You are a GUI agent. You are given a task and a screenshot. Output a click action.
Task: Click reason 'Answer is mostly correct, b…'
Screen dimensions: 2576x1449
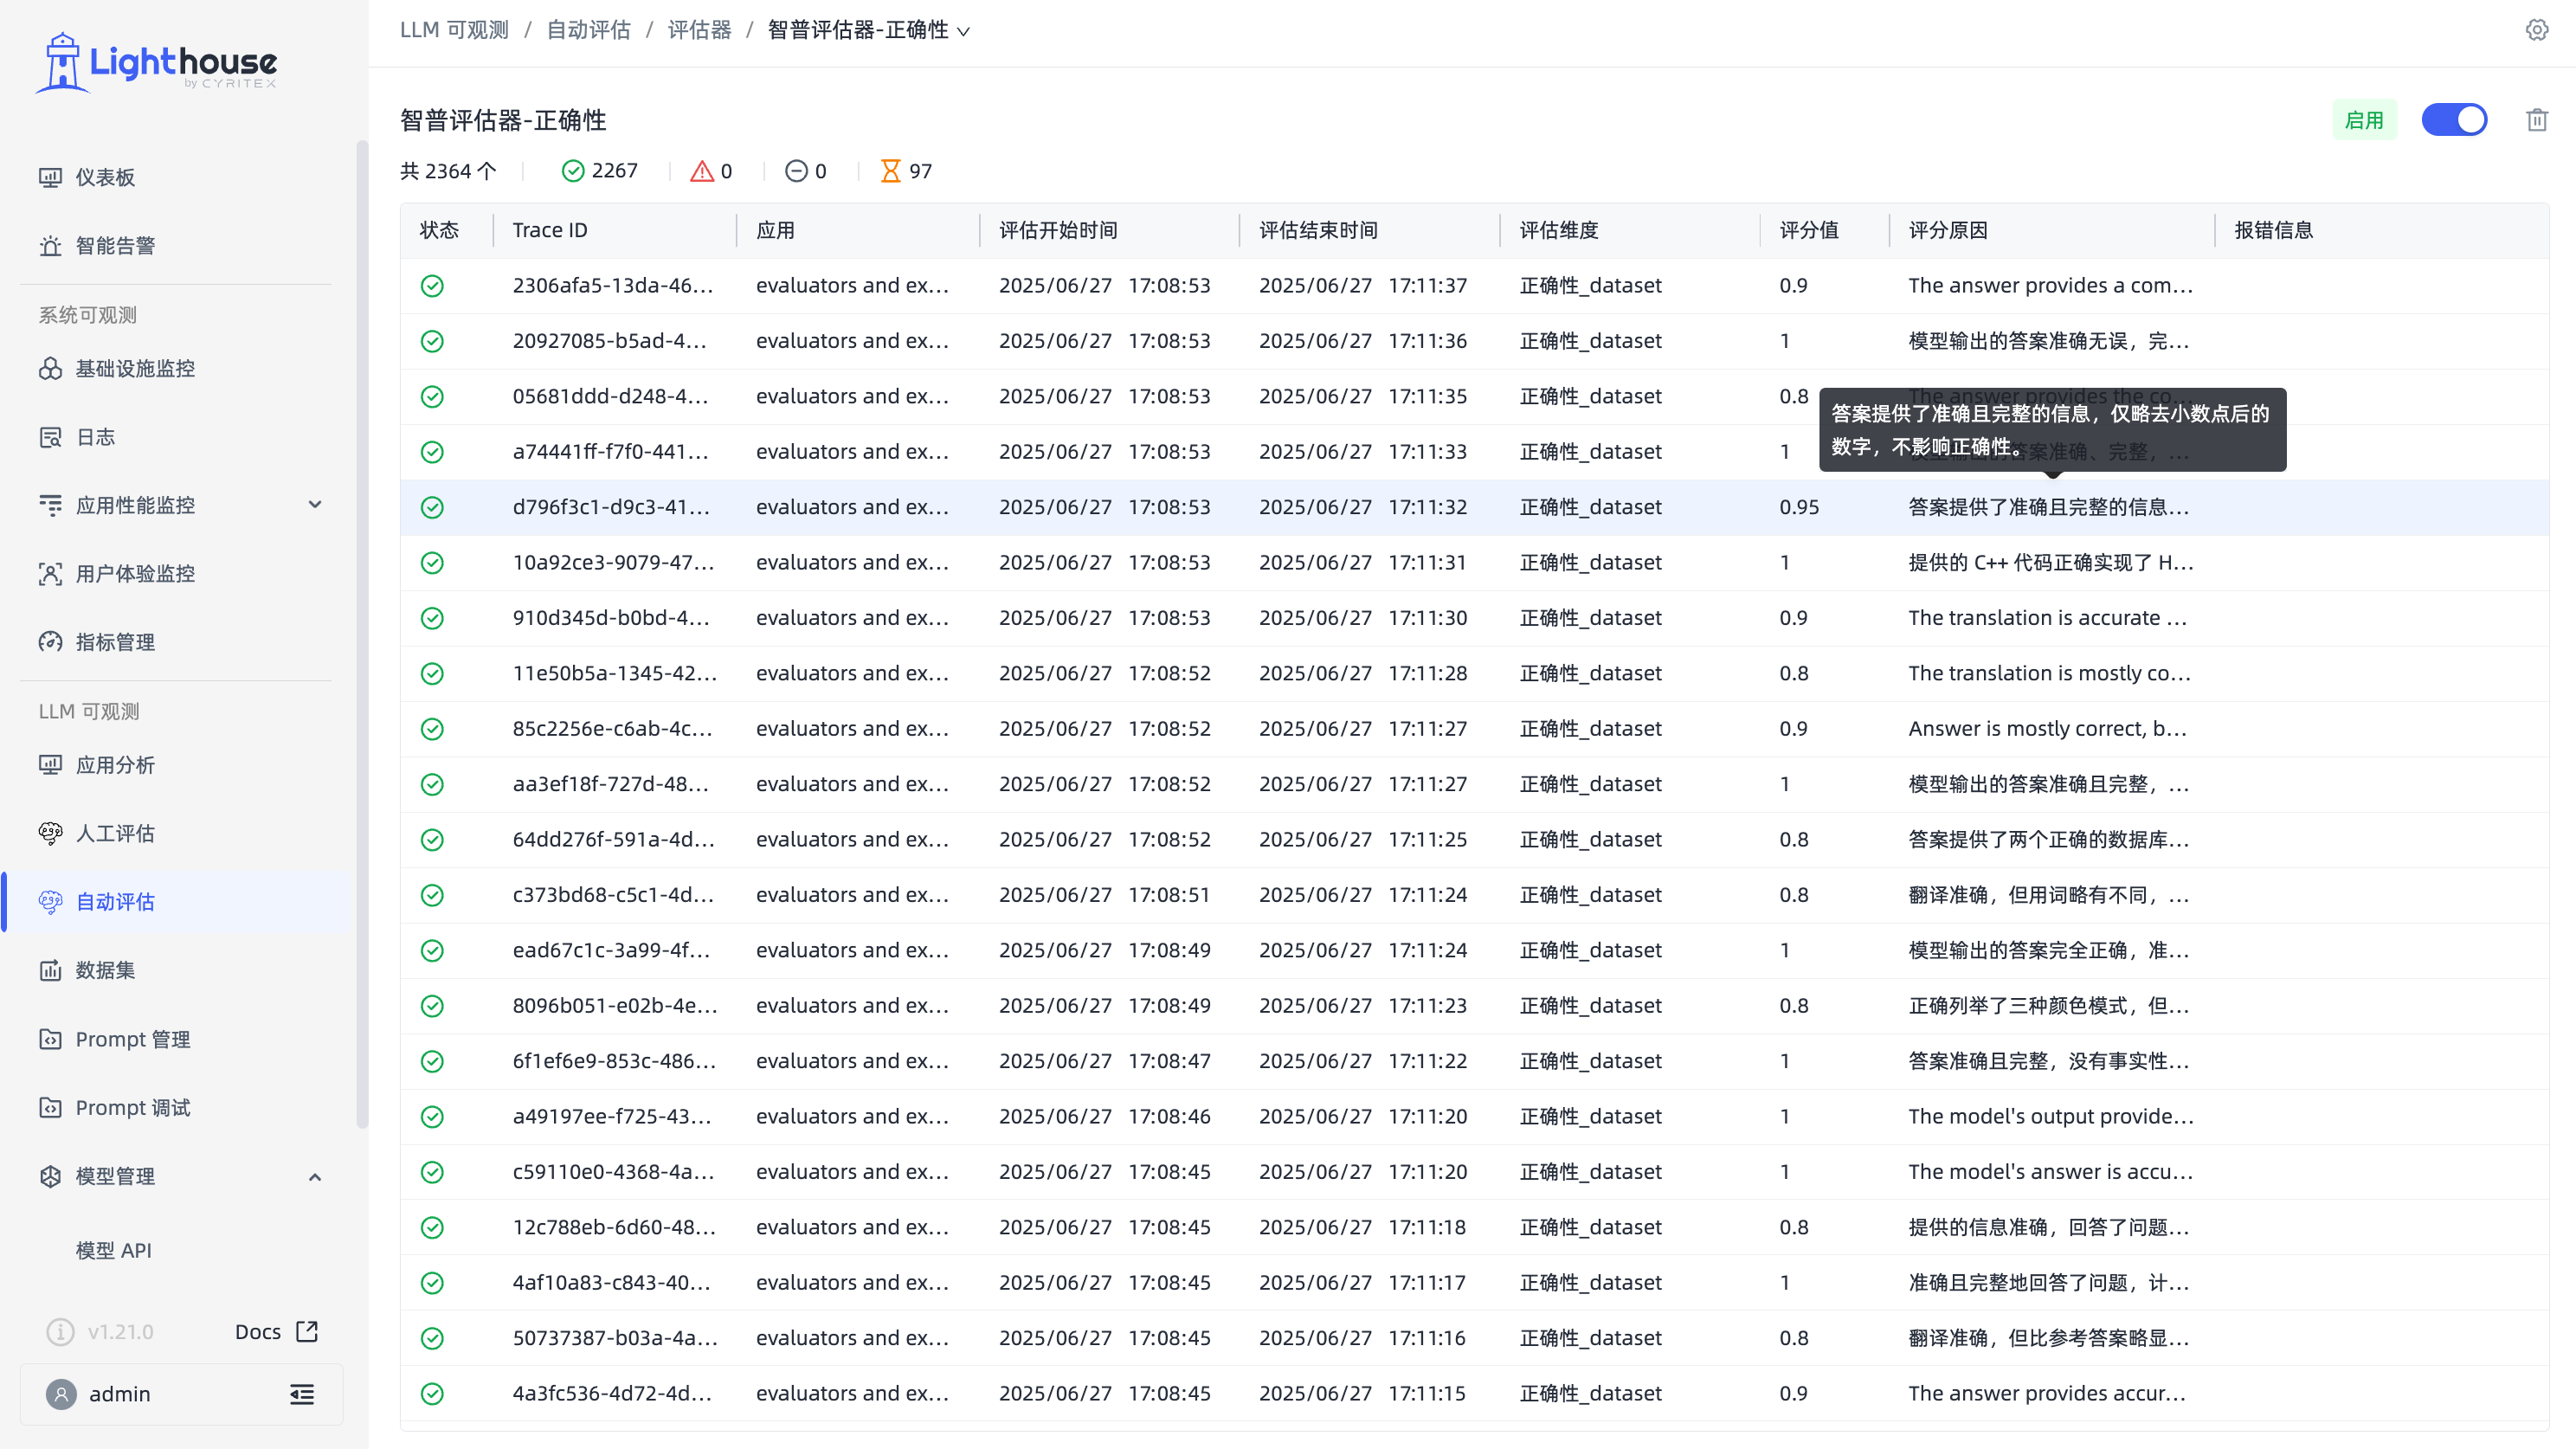[2047, 729]
